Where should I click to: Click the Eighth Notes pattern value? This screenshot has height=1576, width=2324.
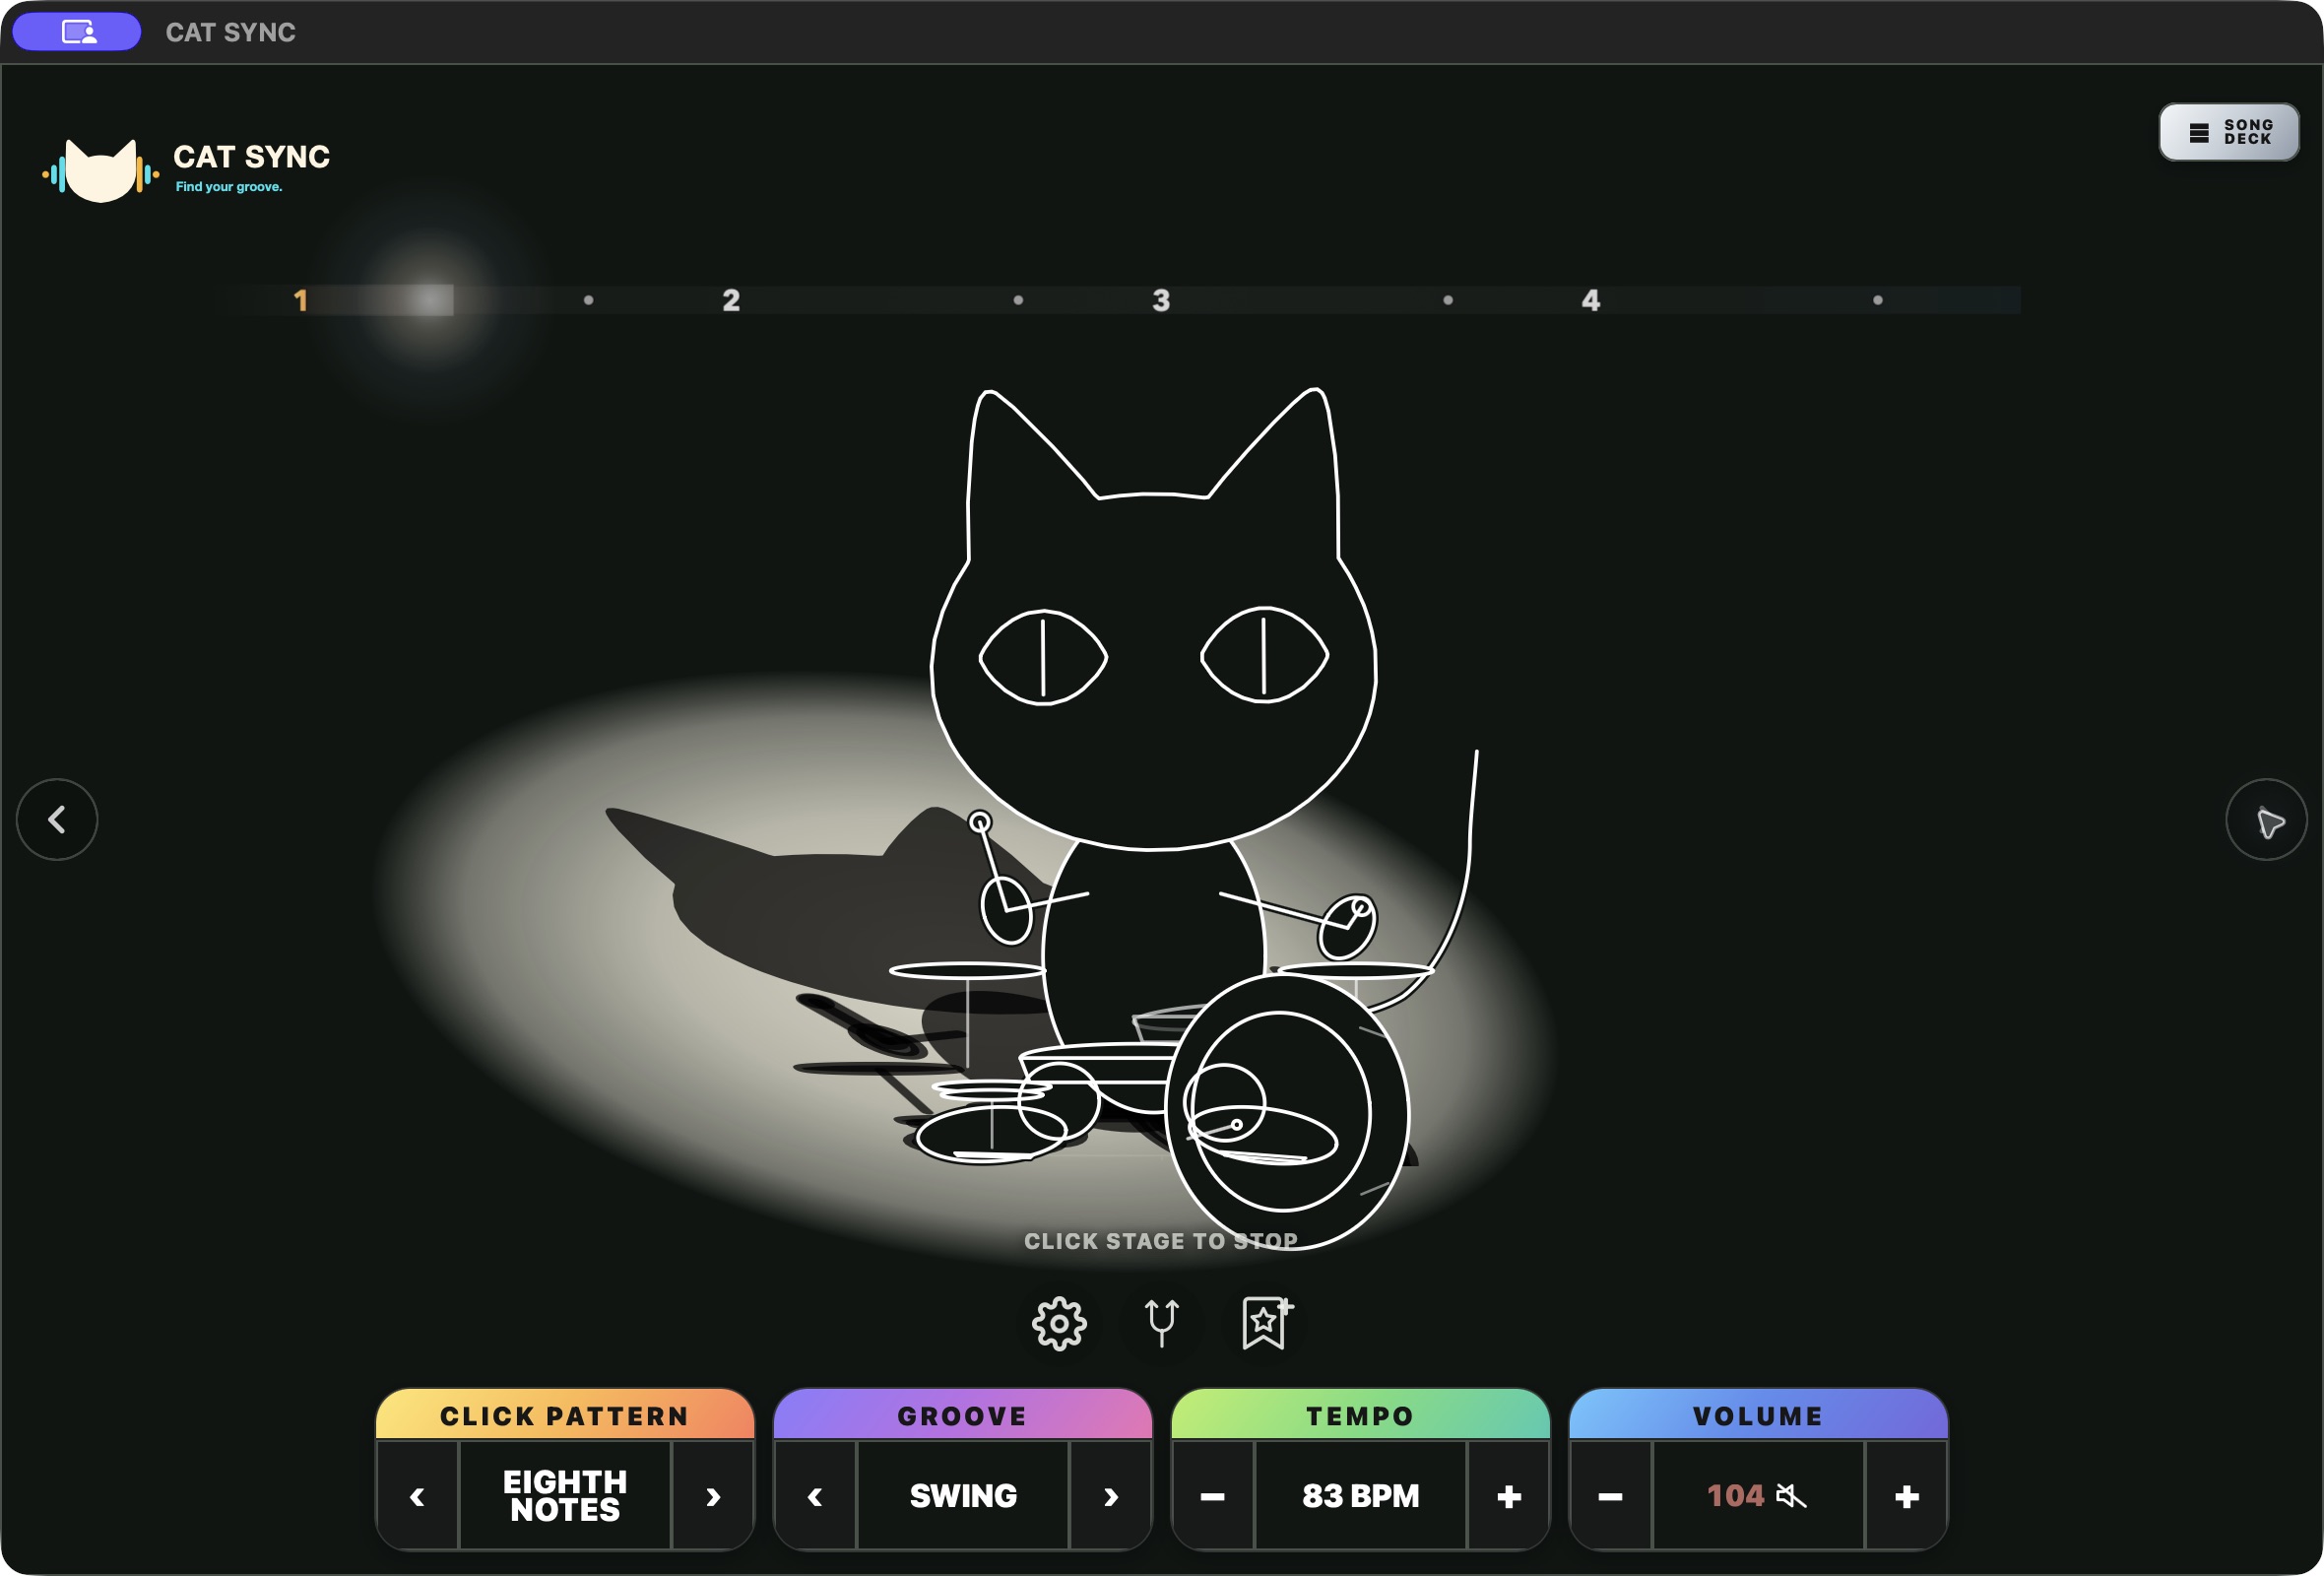(x=565, y=1496)
